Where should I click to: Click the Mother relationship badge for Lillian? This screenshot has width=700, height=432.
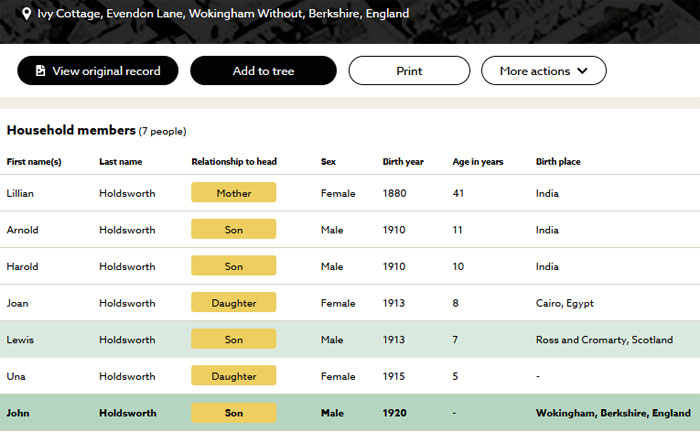click(233, 193)
